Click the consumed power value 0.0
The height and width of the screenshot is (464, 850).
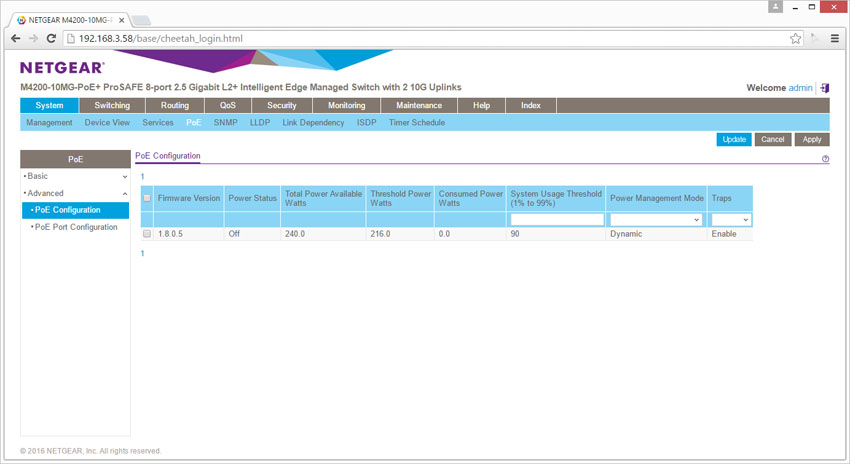(445, 234)
